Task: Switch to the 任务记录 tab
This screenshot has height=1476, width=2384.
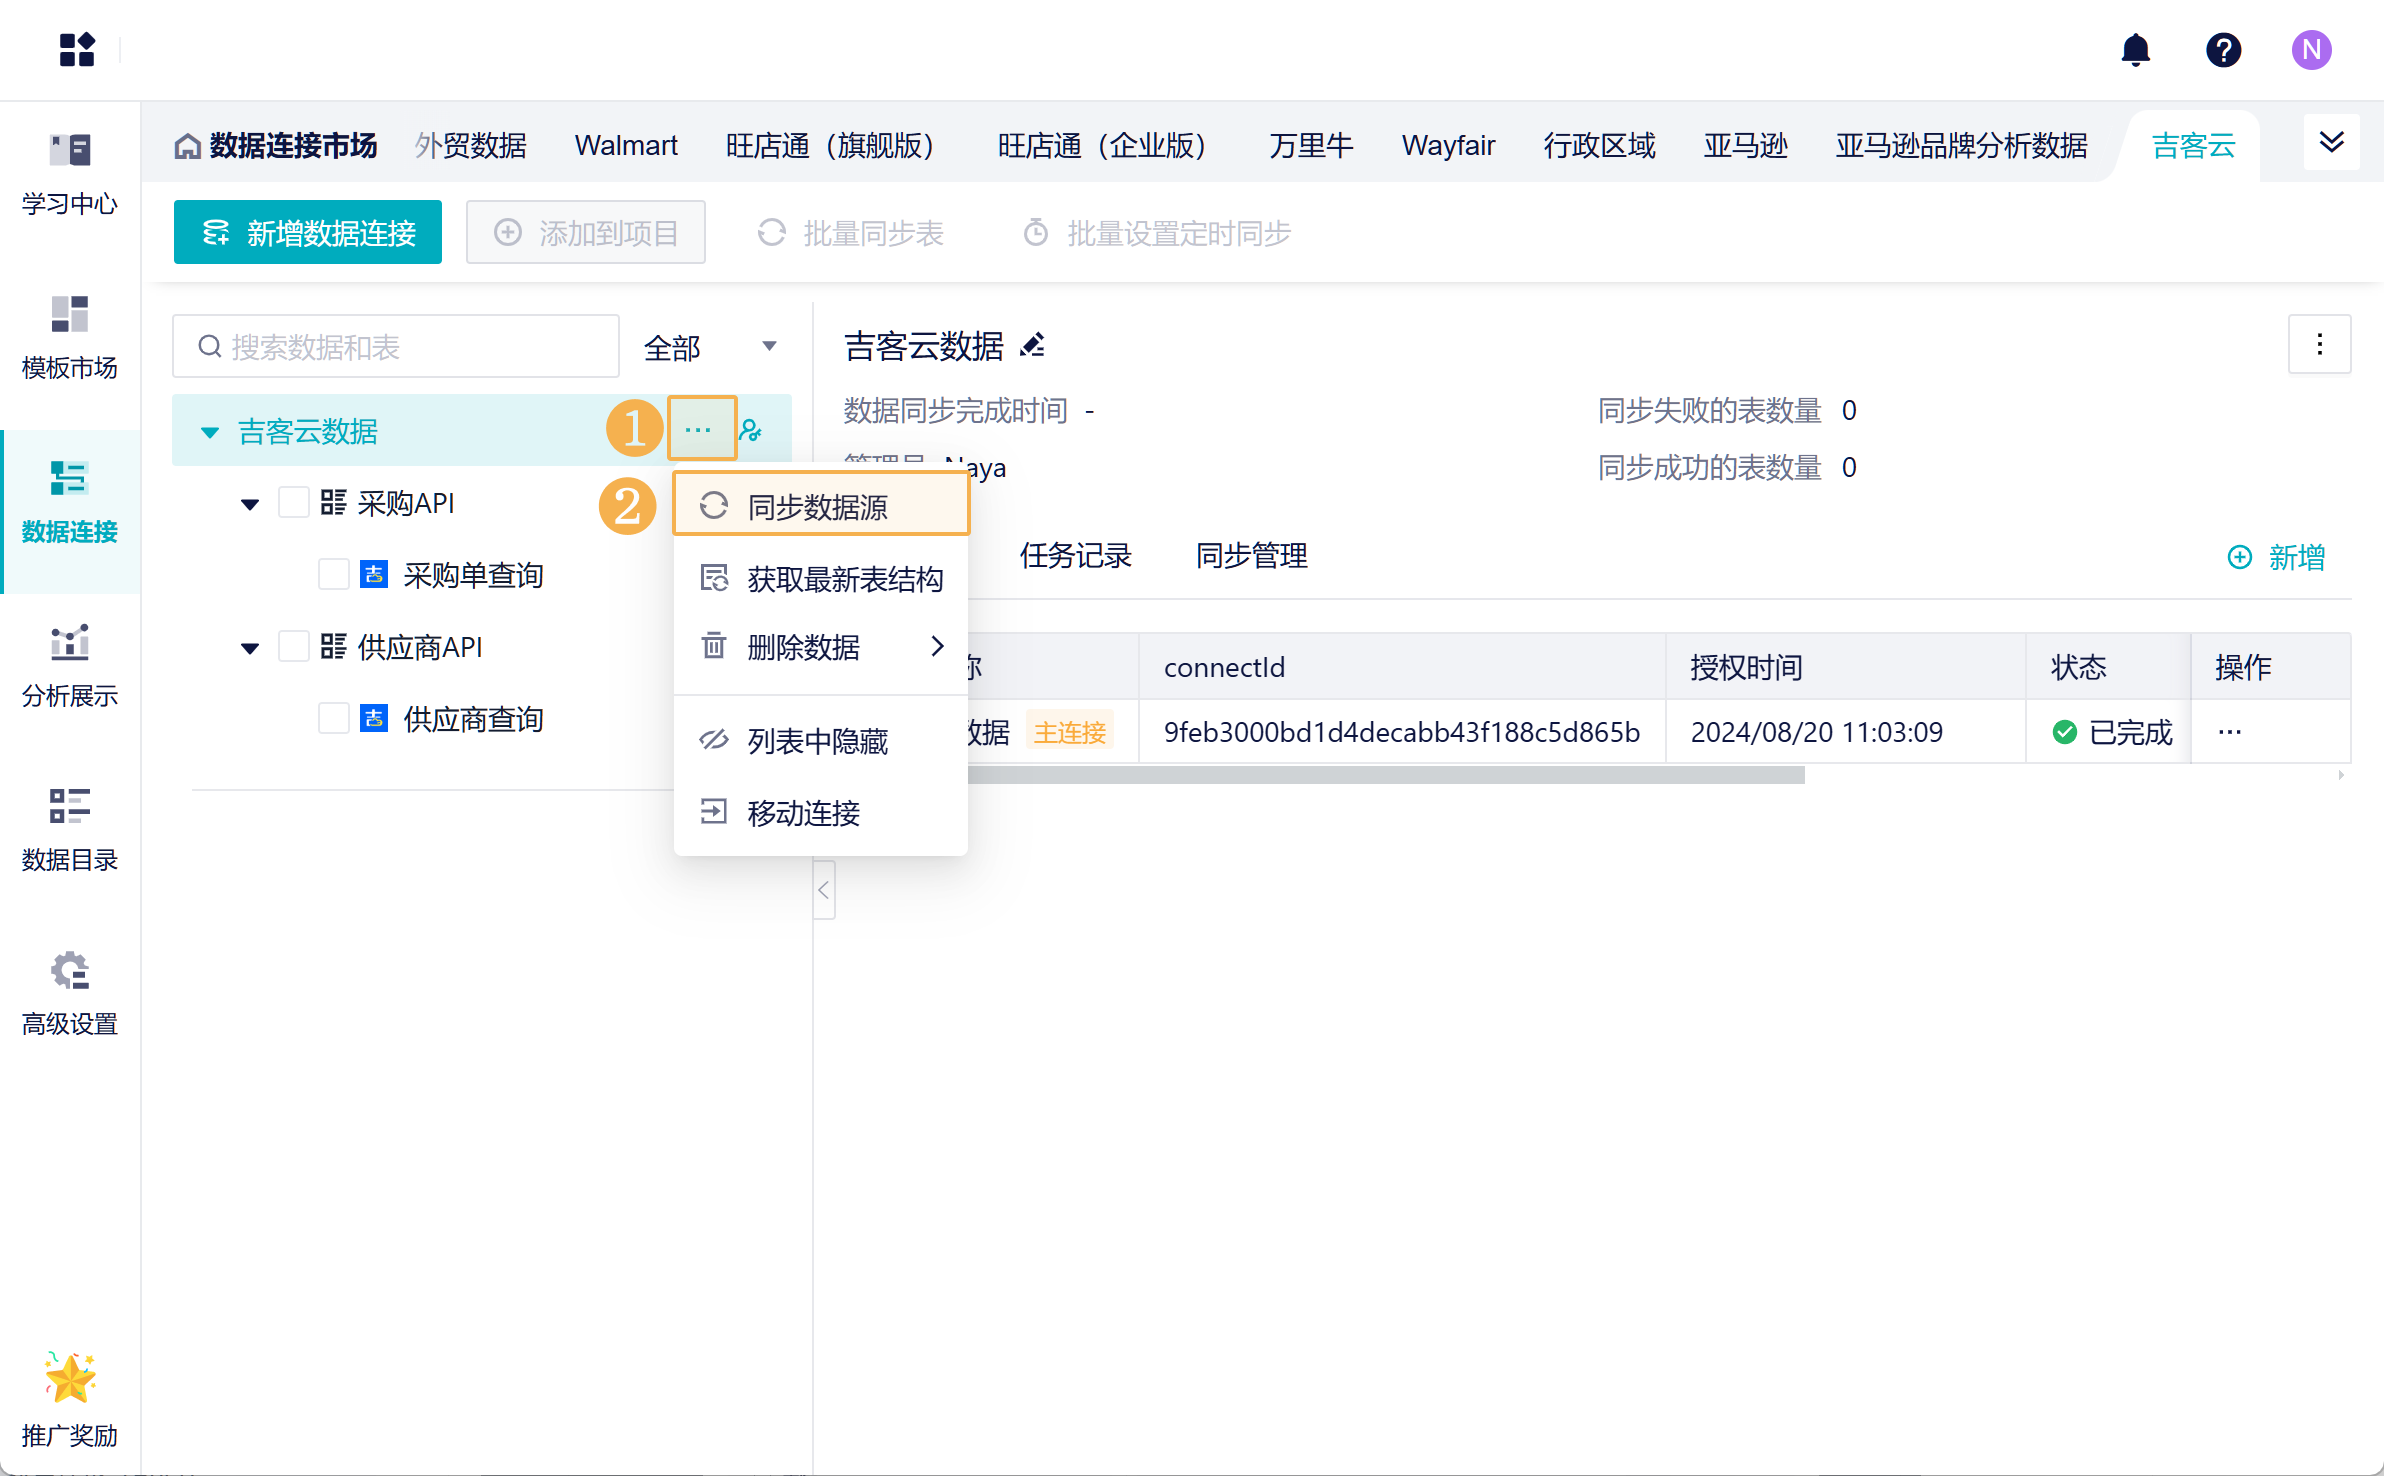Action: [1075, 556]
